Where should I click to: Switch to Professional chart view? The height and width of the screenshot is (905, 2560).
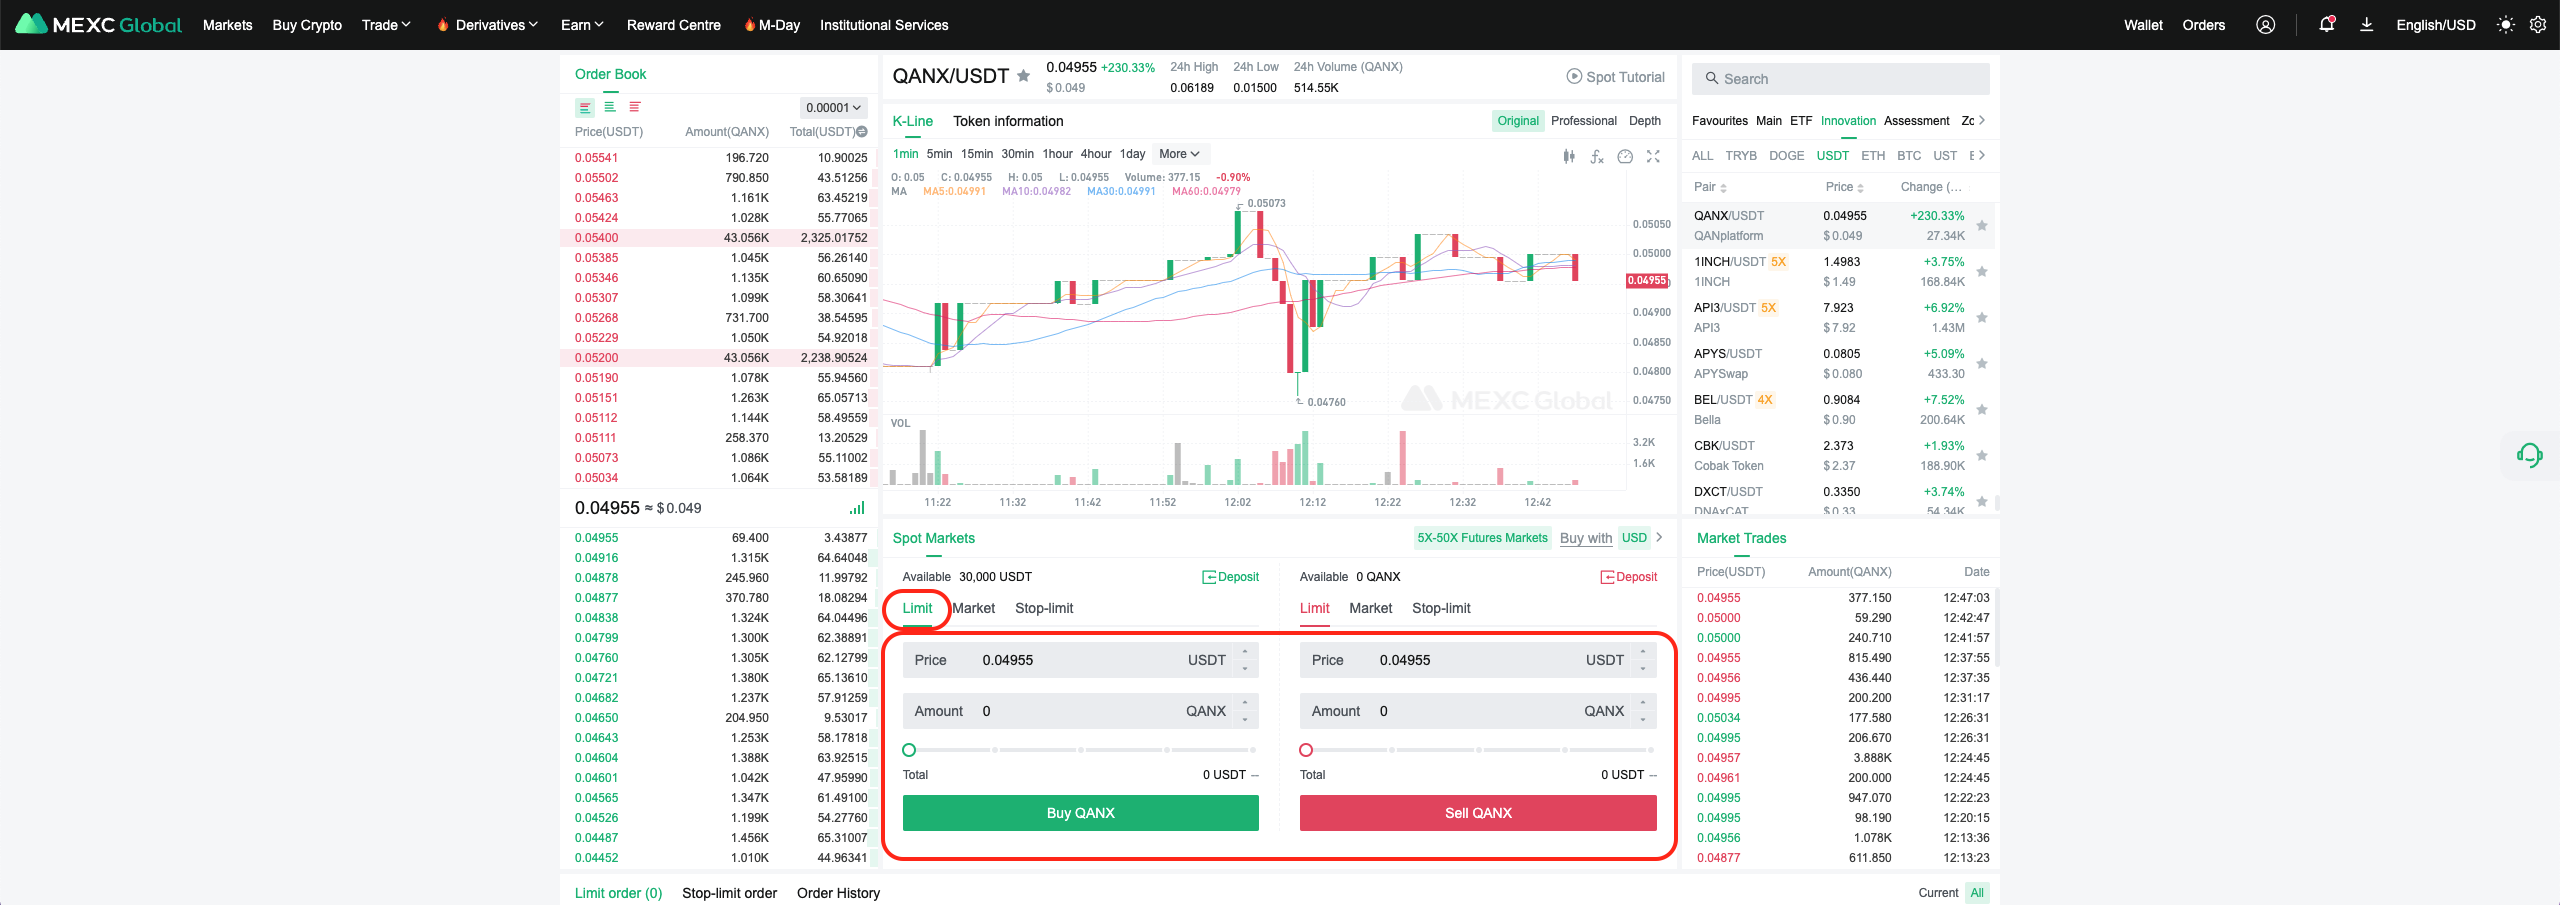coord(1584,121)
